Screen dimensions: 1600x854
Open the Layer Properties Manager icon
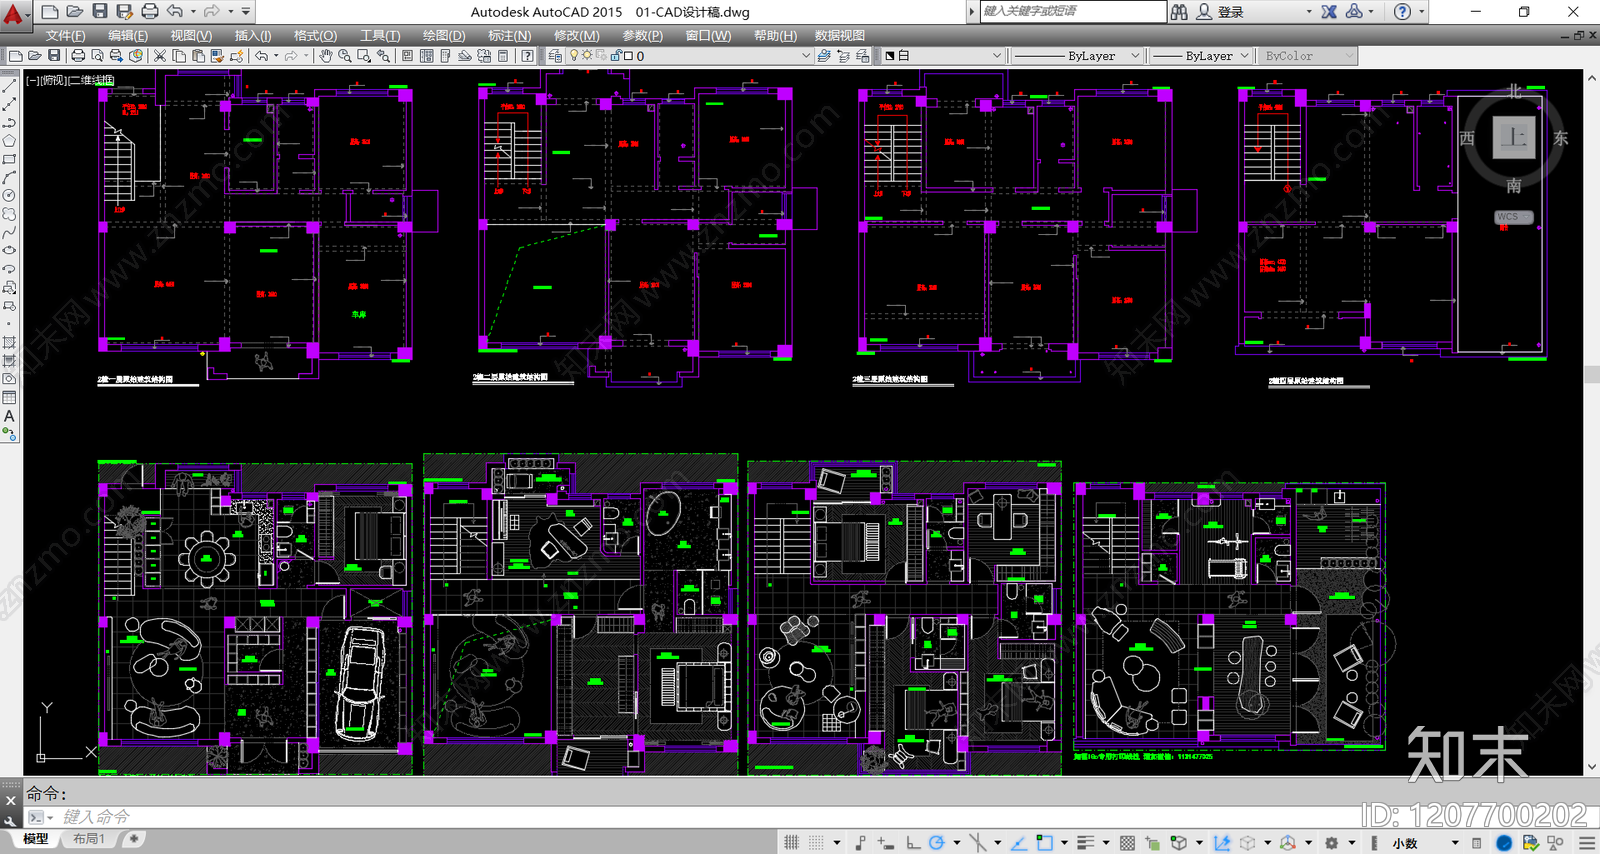[554, 56]
